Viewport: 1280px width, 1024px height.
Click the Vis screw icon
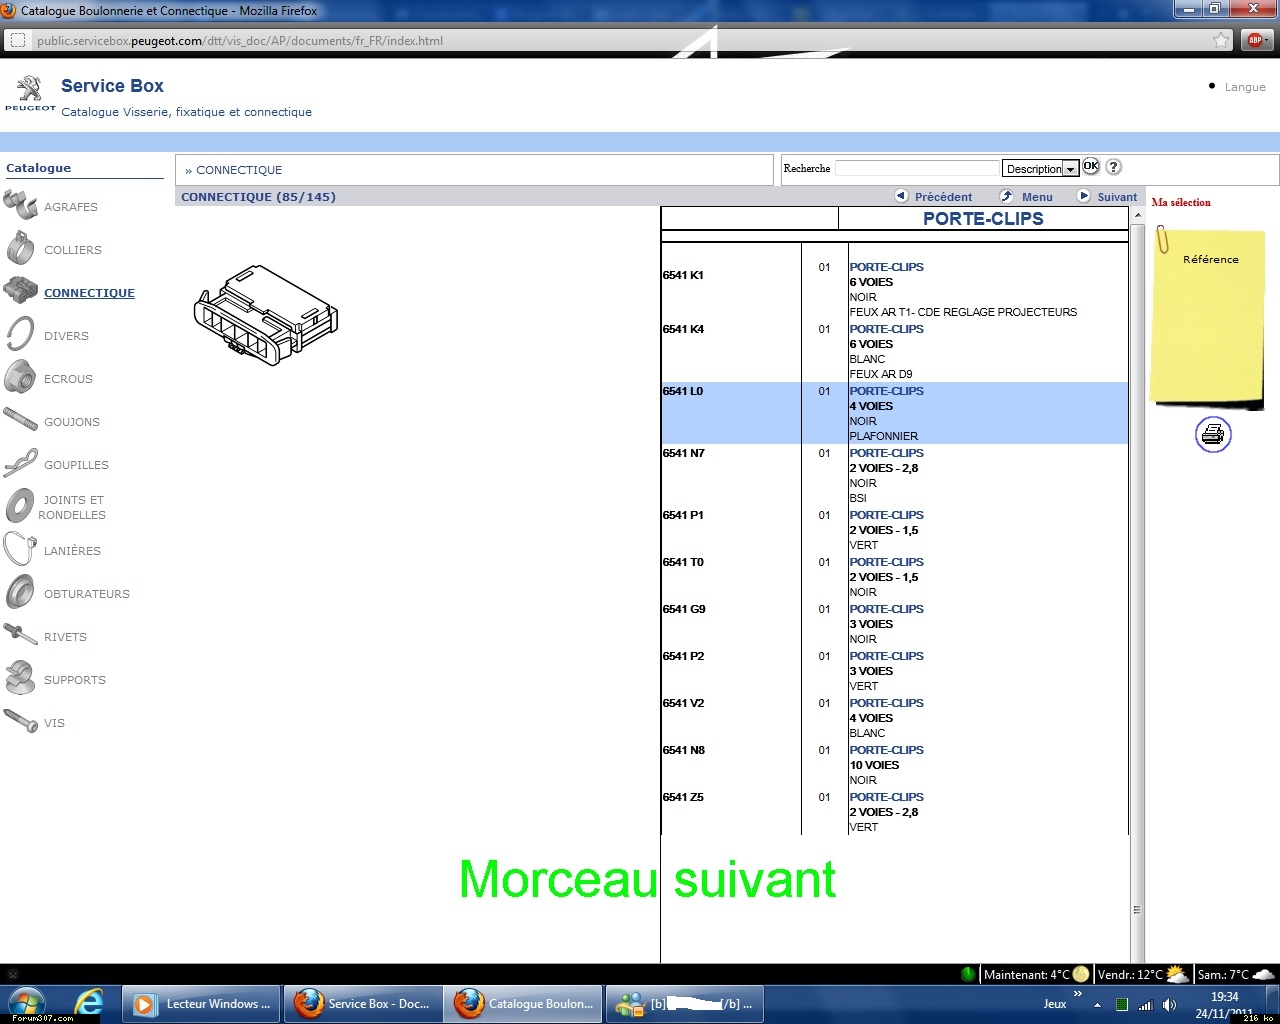pyautogui.click(x=20, y=721)
